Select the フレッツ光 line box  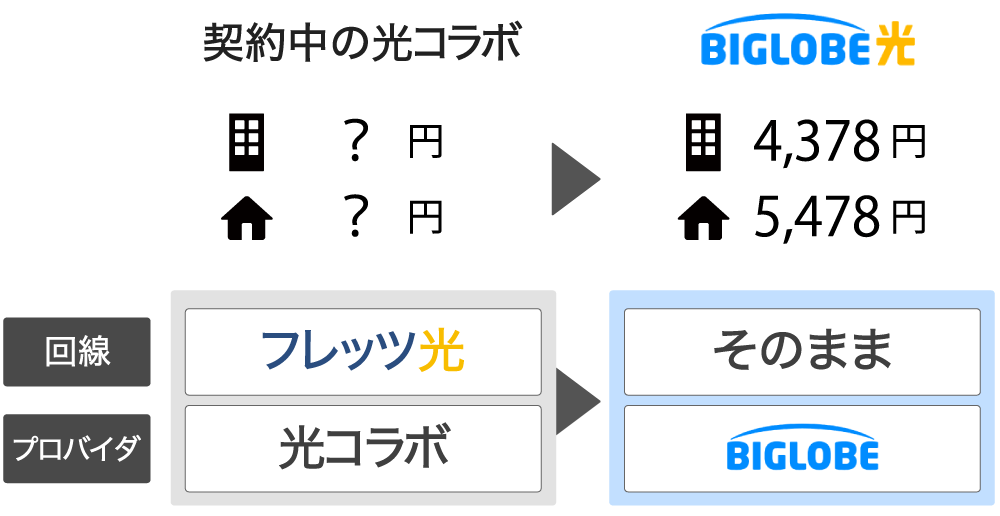pyautogui.click(x=363, y=351)
